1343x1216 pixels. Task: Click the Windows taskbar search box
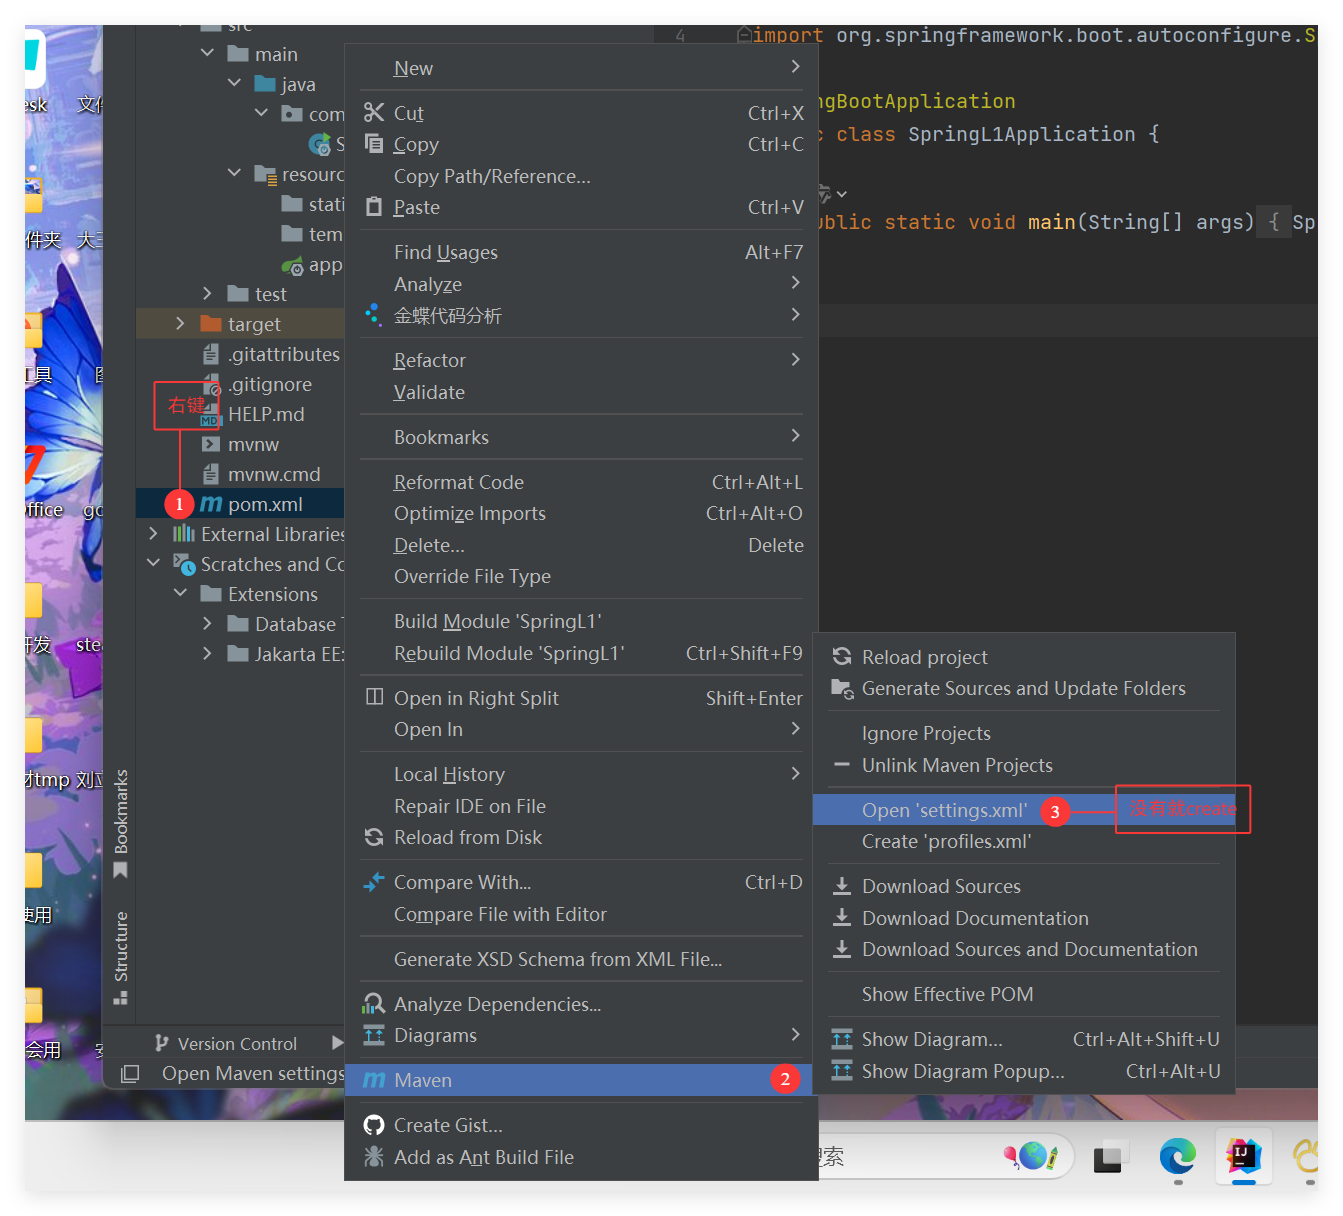point(945,1157)
